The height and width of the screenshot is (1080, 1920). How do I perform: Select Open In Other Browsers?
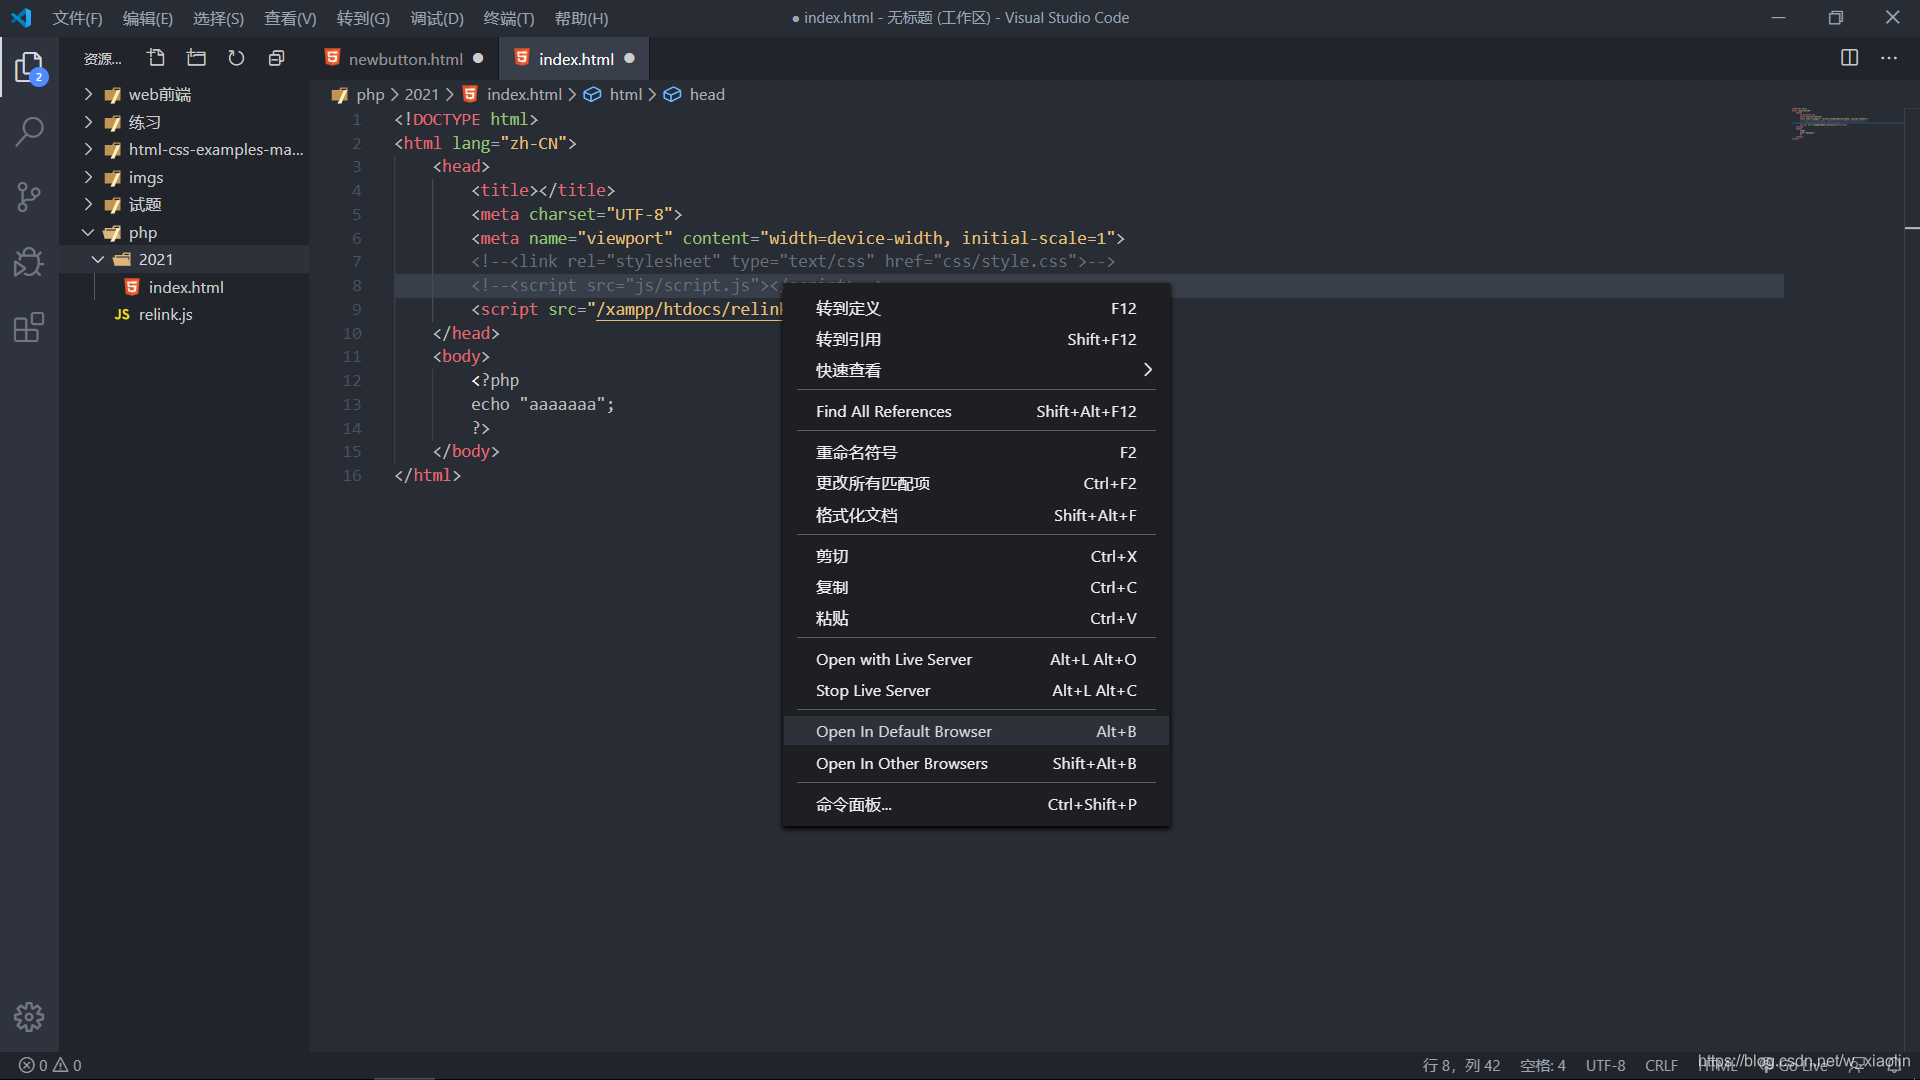pyautogui.click(x=976, y=763)
